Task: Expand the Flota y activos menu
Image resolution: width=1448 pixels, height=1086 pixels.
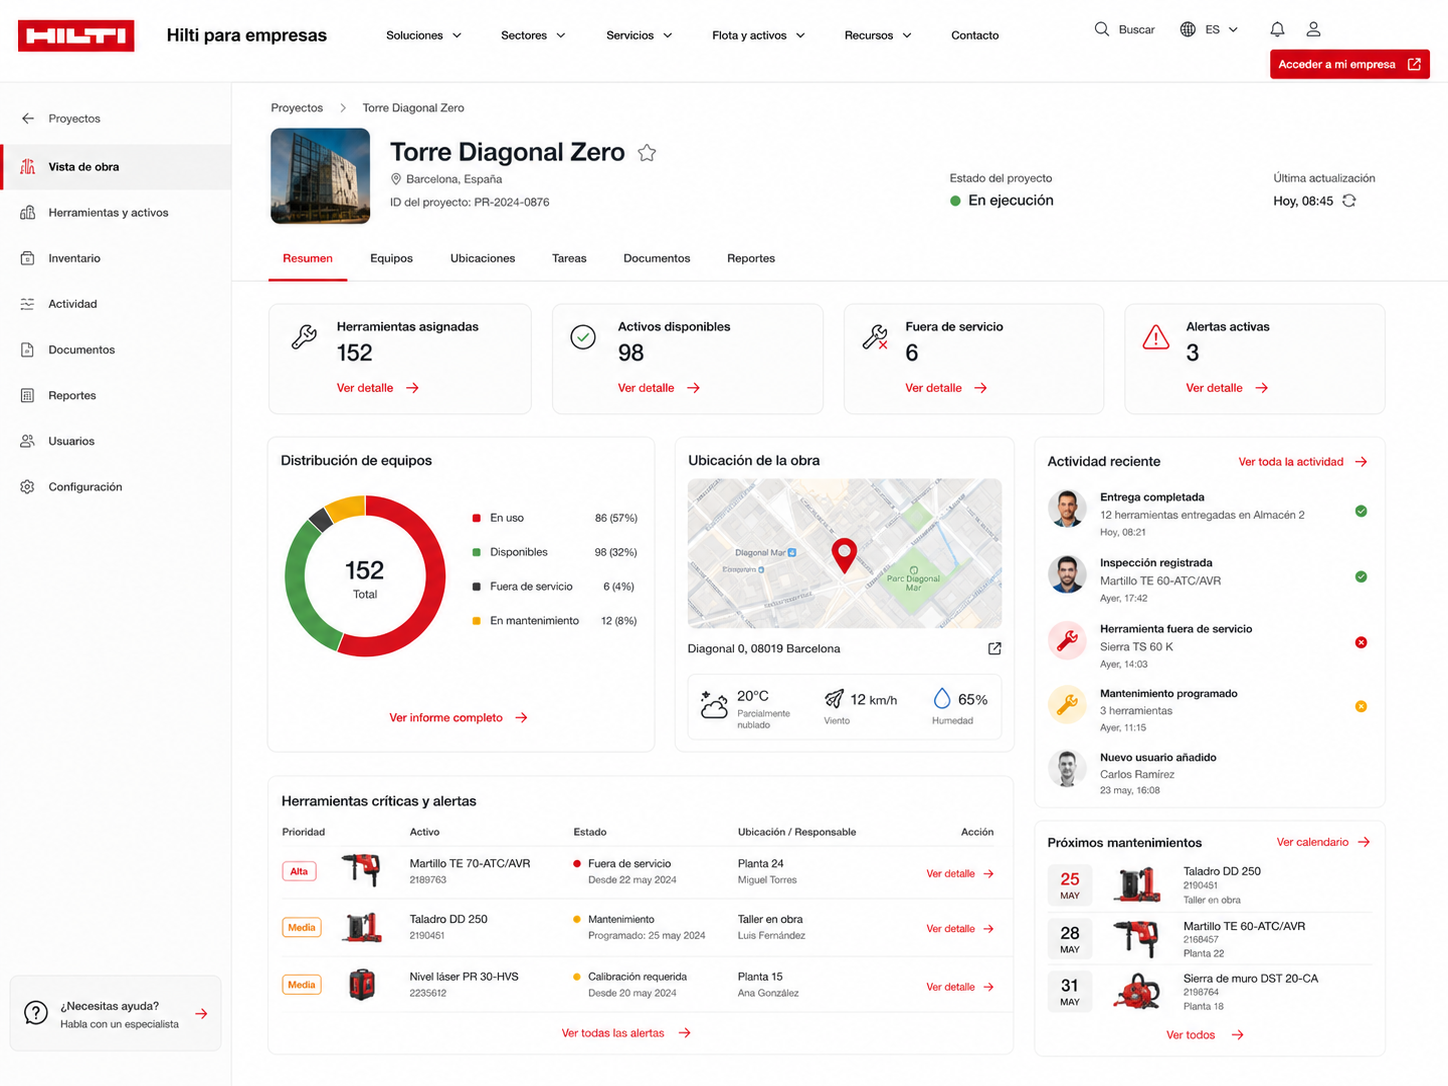Action: [x=759, y=35]
